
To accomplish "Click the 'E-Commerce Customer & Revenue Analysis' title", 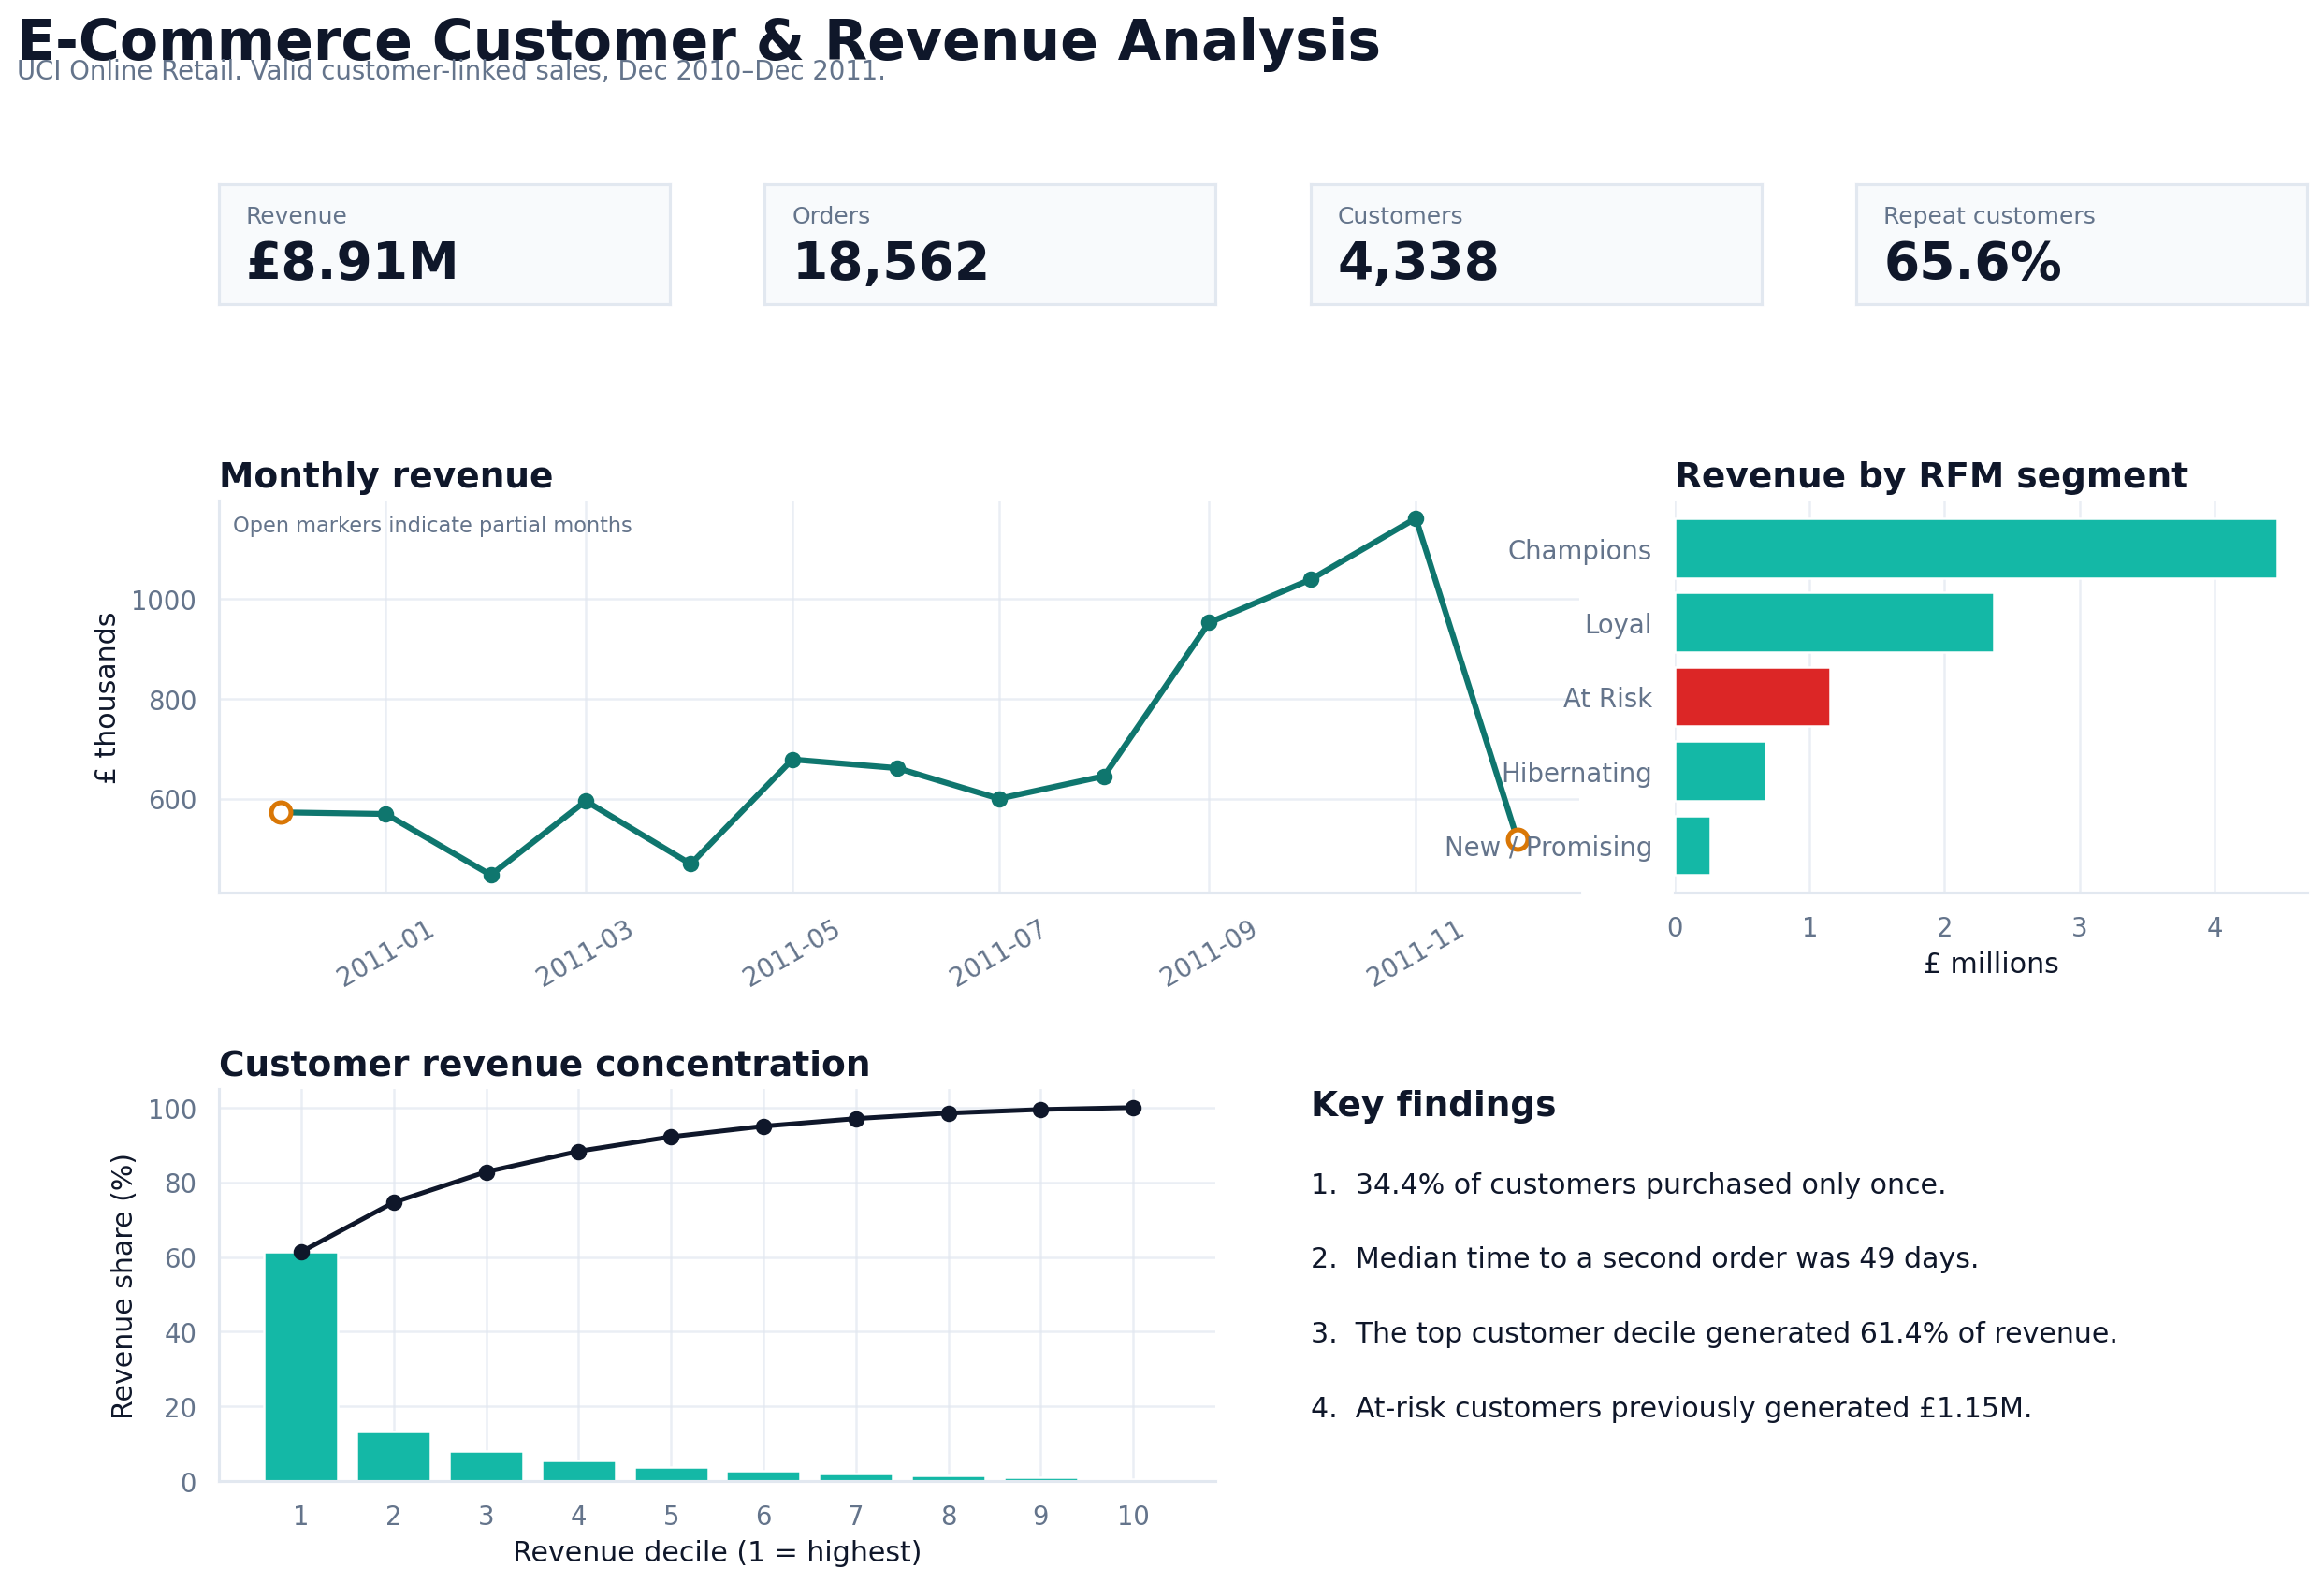I will [698, 42].
